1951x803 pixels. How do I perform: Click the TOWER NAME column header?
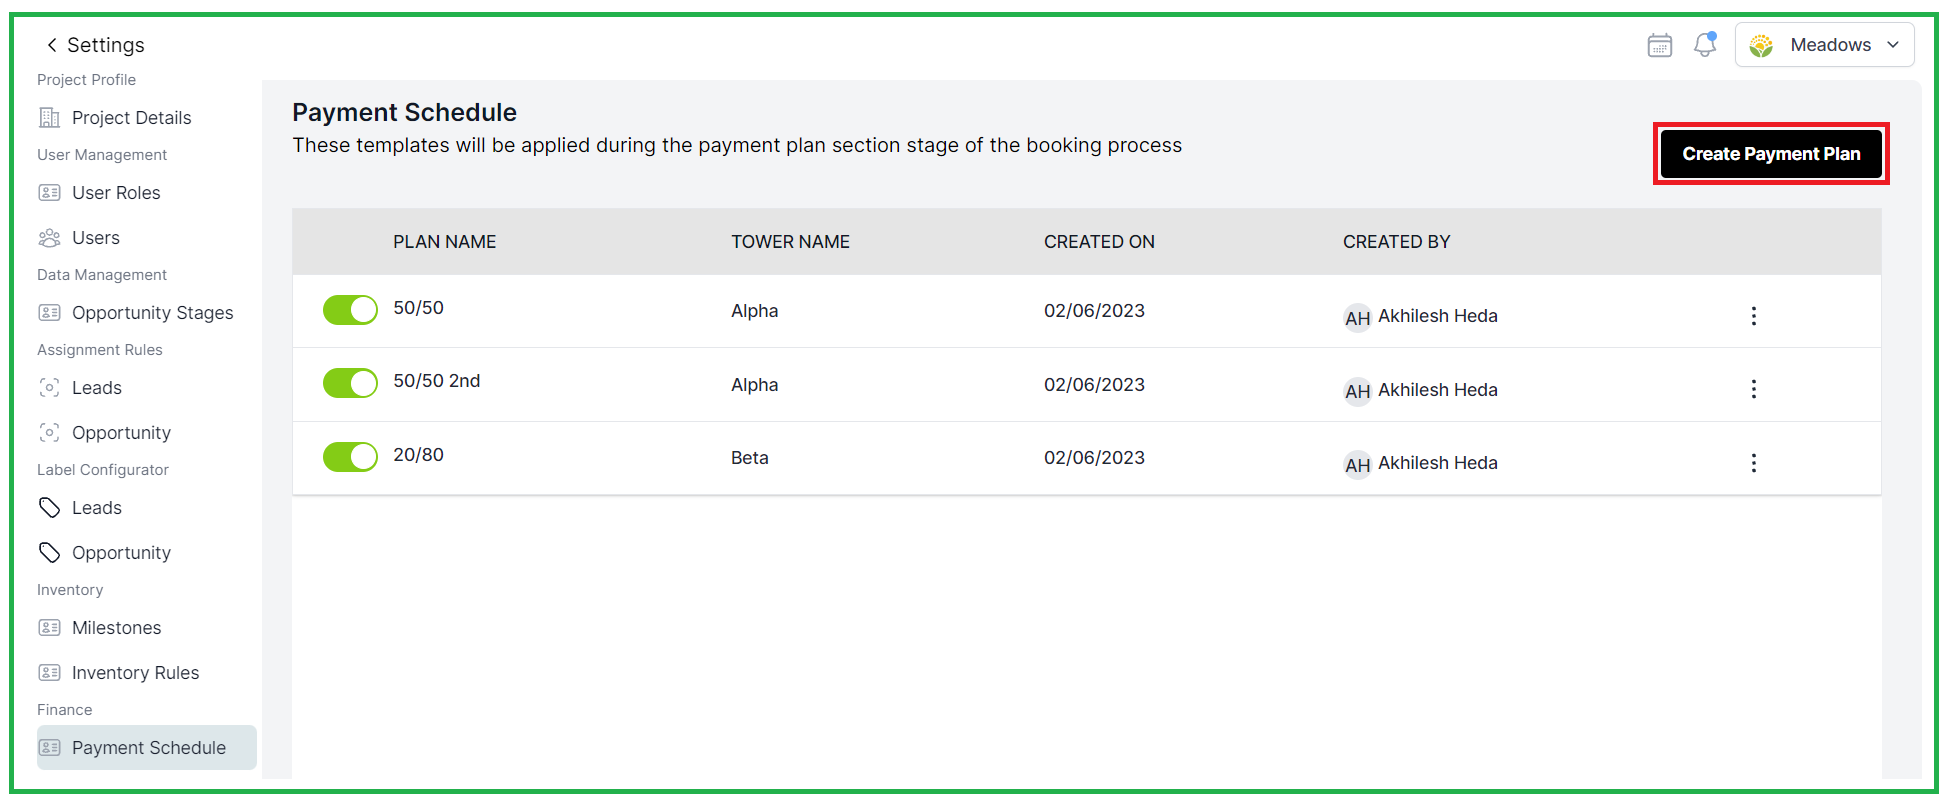click(790, 242)
